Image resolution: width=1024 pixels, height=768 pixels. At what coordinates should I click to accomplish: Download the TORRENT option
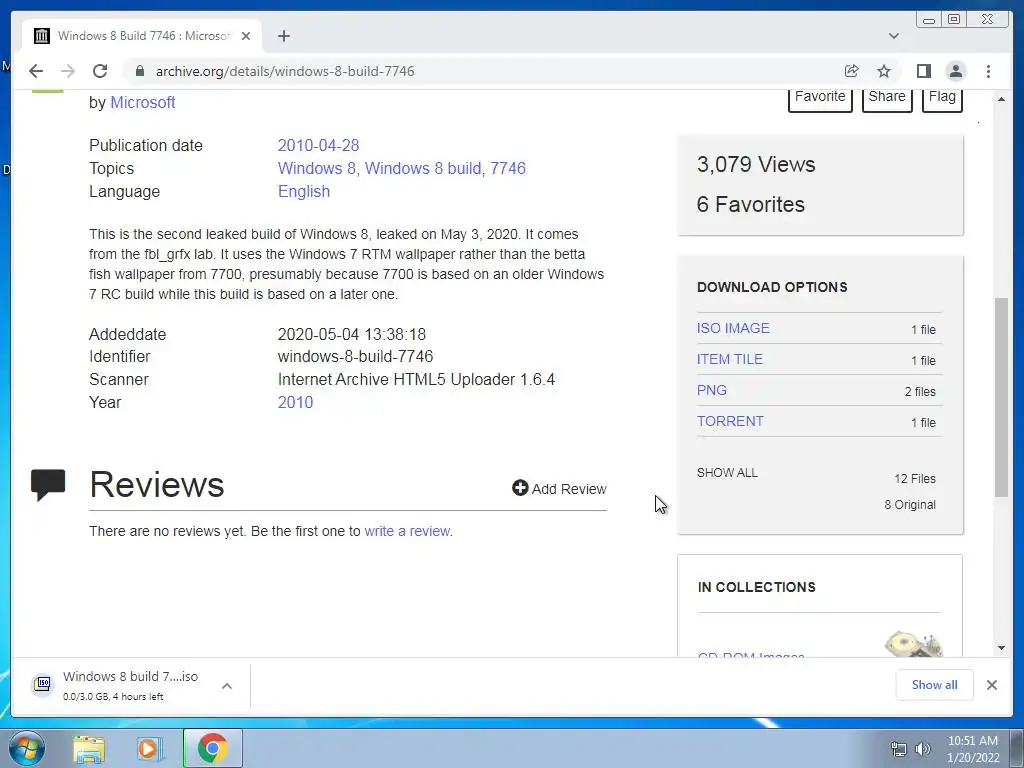tap(729, 421)
